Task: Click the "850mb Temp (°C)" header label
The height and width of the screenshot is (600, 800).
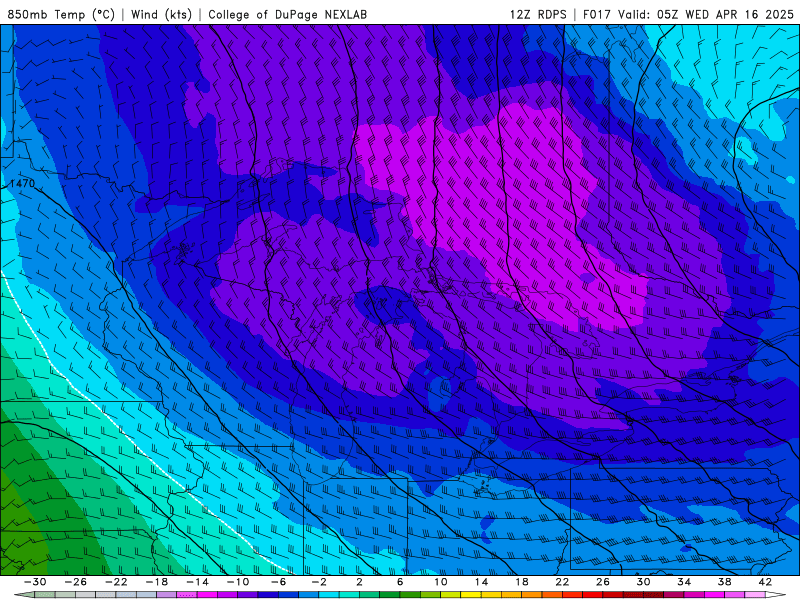Action: [61, 14]
